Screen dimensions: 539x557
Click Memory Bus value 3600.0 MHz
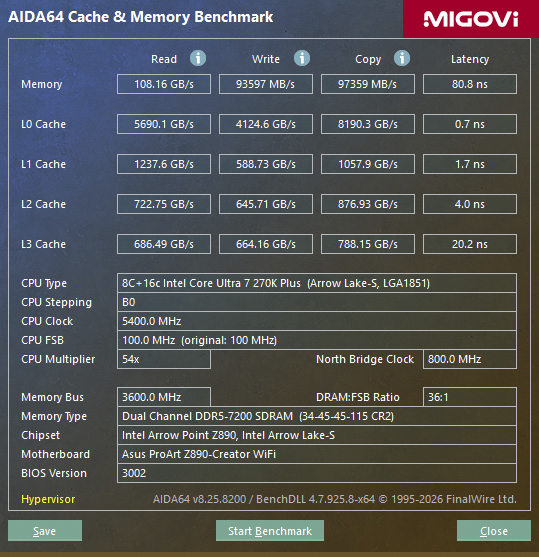[164, 397]
